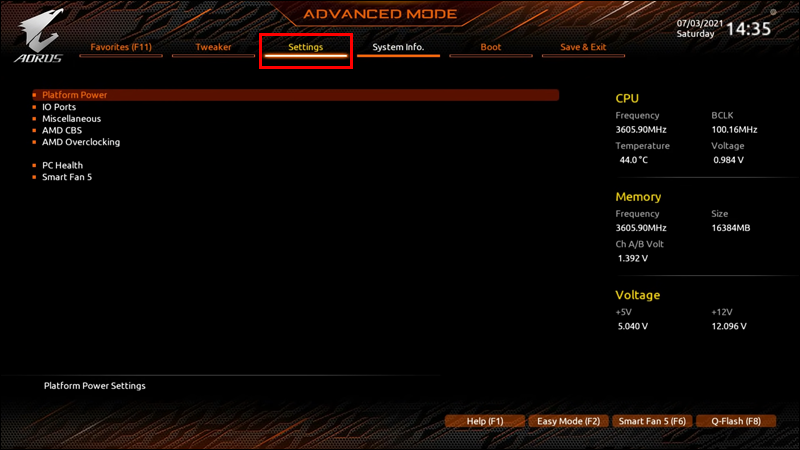Enter the AMD Overclocking submenu
Image resolution: width=800 pixels, height=450 pixels.
point(81,142)
